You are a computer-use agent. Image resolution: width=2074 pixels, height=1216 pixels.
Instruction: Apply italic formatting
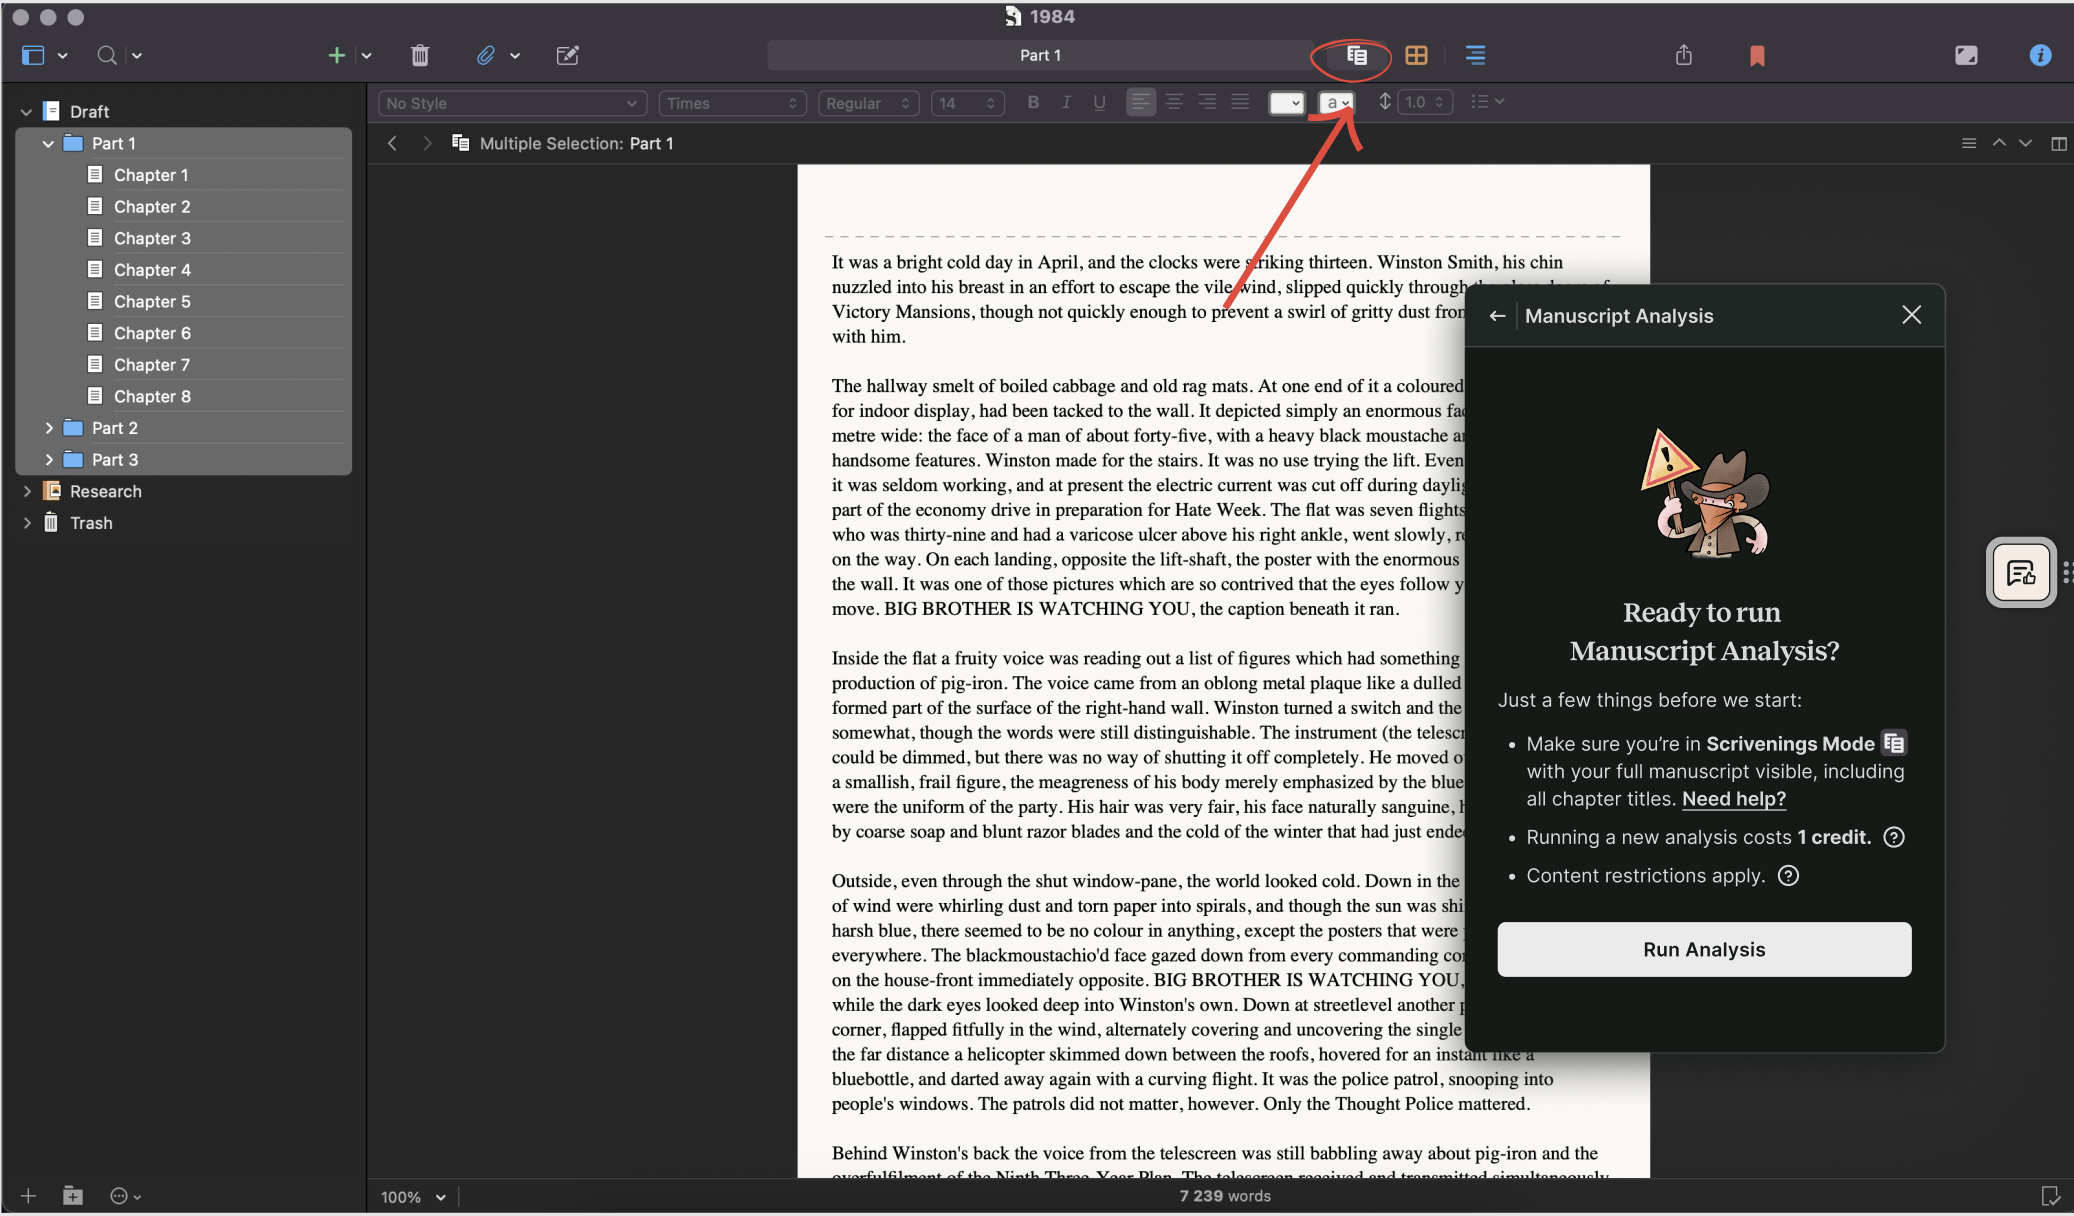(1066, 102)
